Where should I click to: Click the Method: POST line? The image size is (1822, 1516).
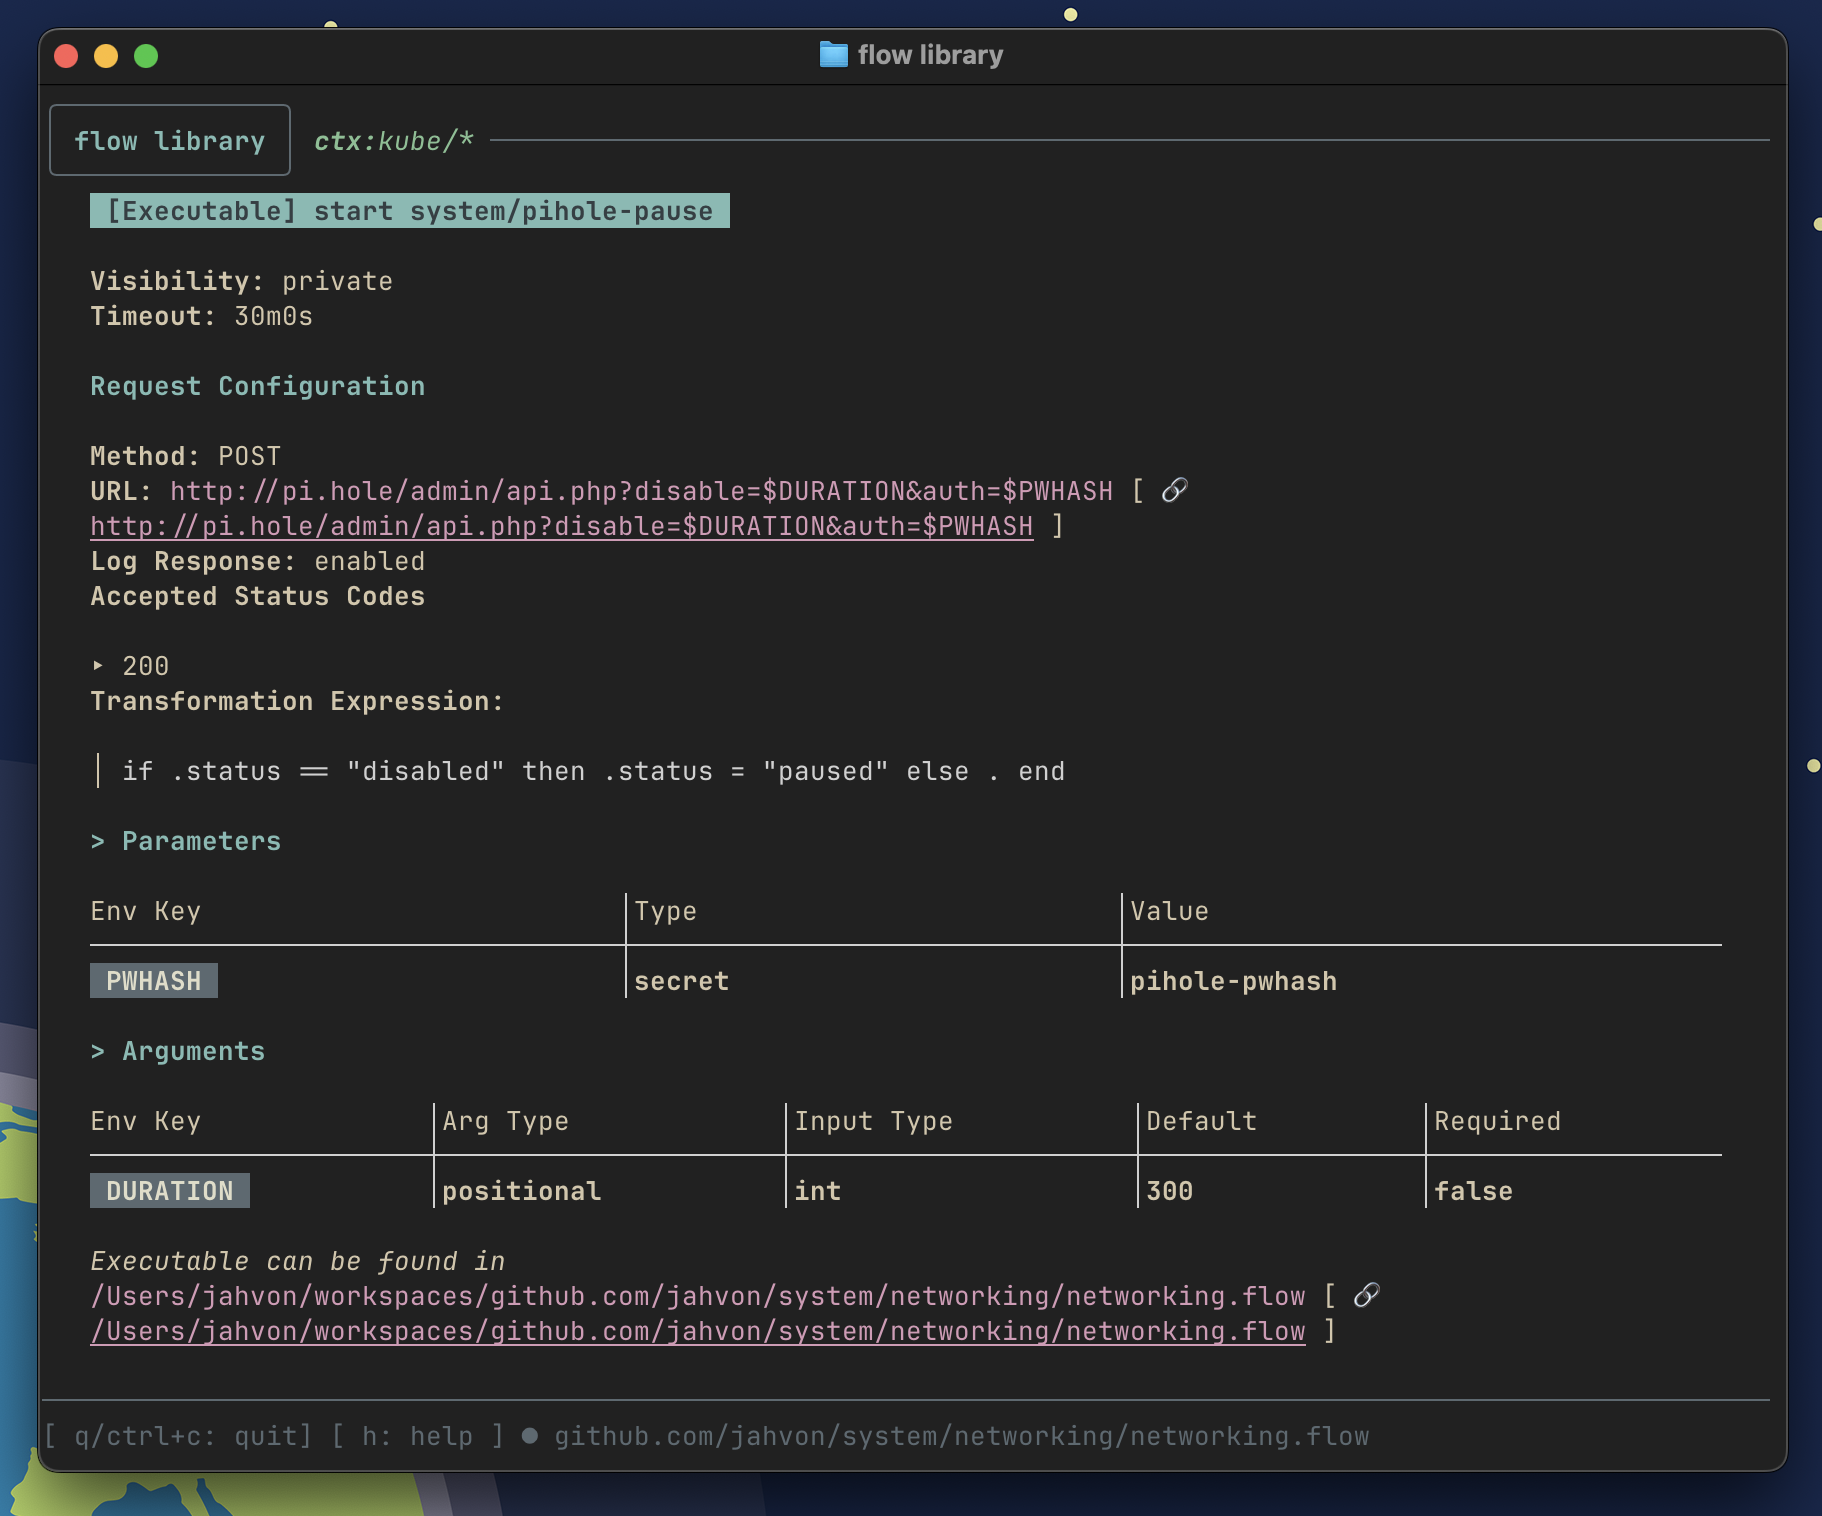click(186, 456)
